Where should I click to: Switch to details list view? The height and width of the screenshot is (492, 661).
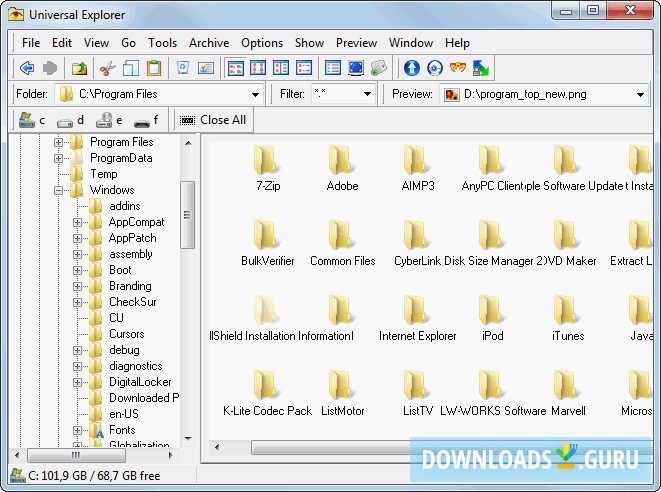pos(333,68)
